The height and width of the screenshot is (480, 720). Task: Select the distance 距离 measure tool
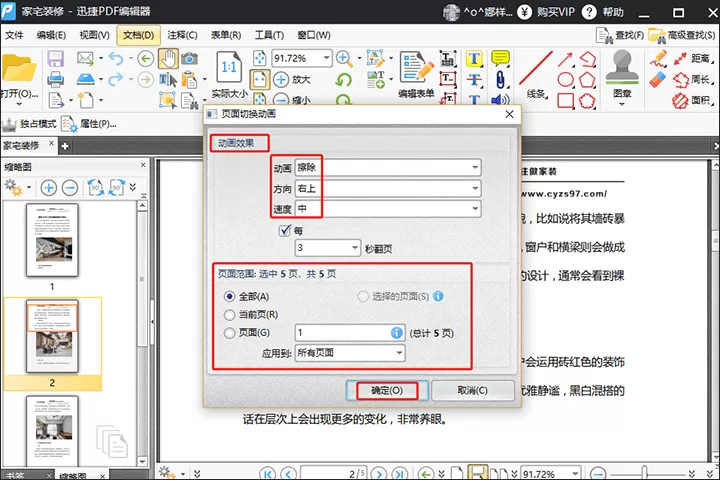pyautogui.click(x=693, y=58)
